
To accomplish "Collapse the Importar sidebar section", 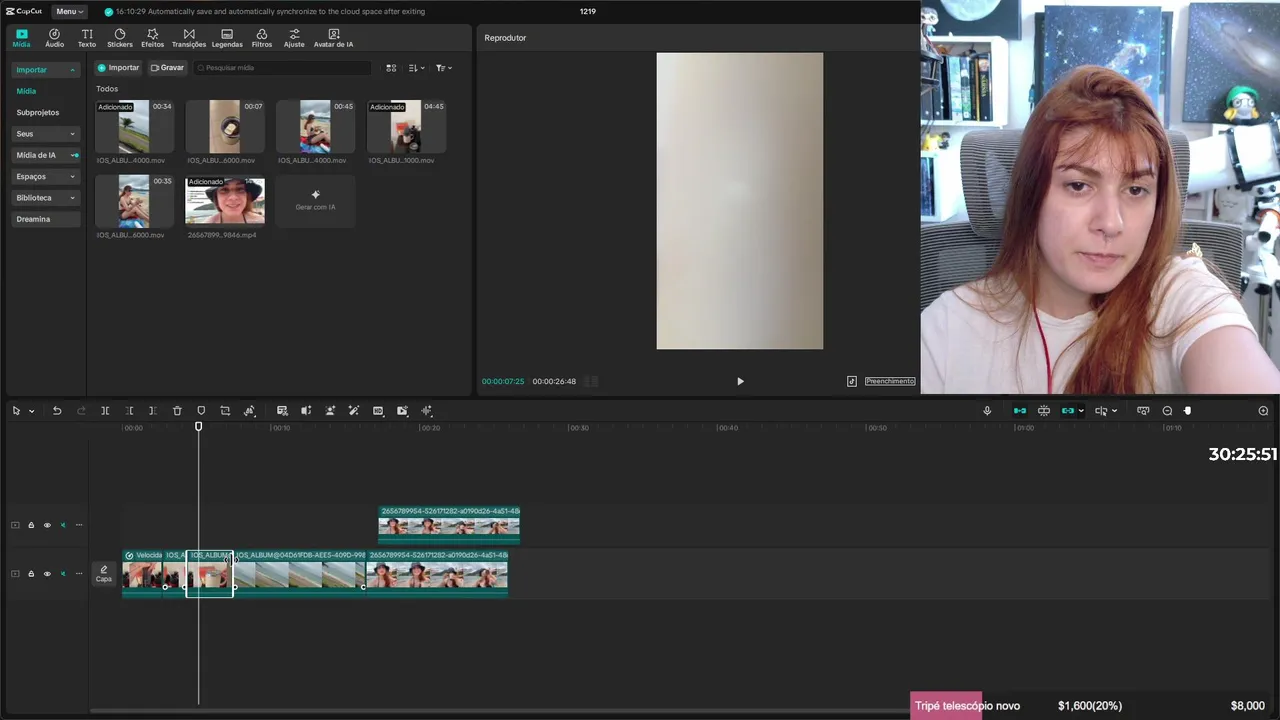I will coord(45,70).
